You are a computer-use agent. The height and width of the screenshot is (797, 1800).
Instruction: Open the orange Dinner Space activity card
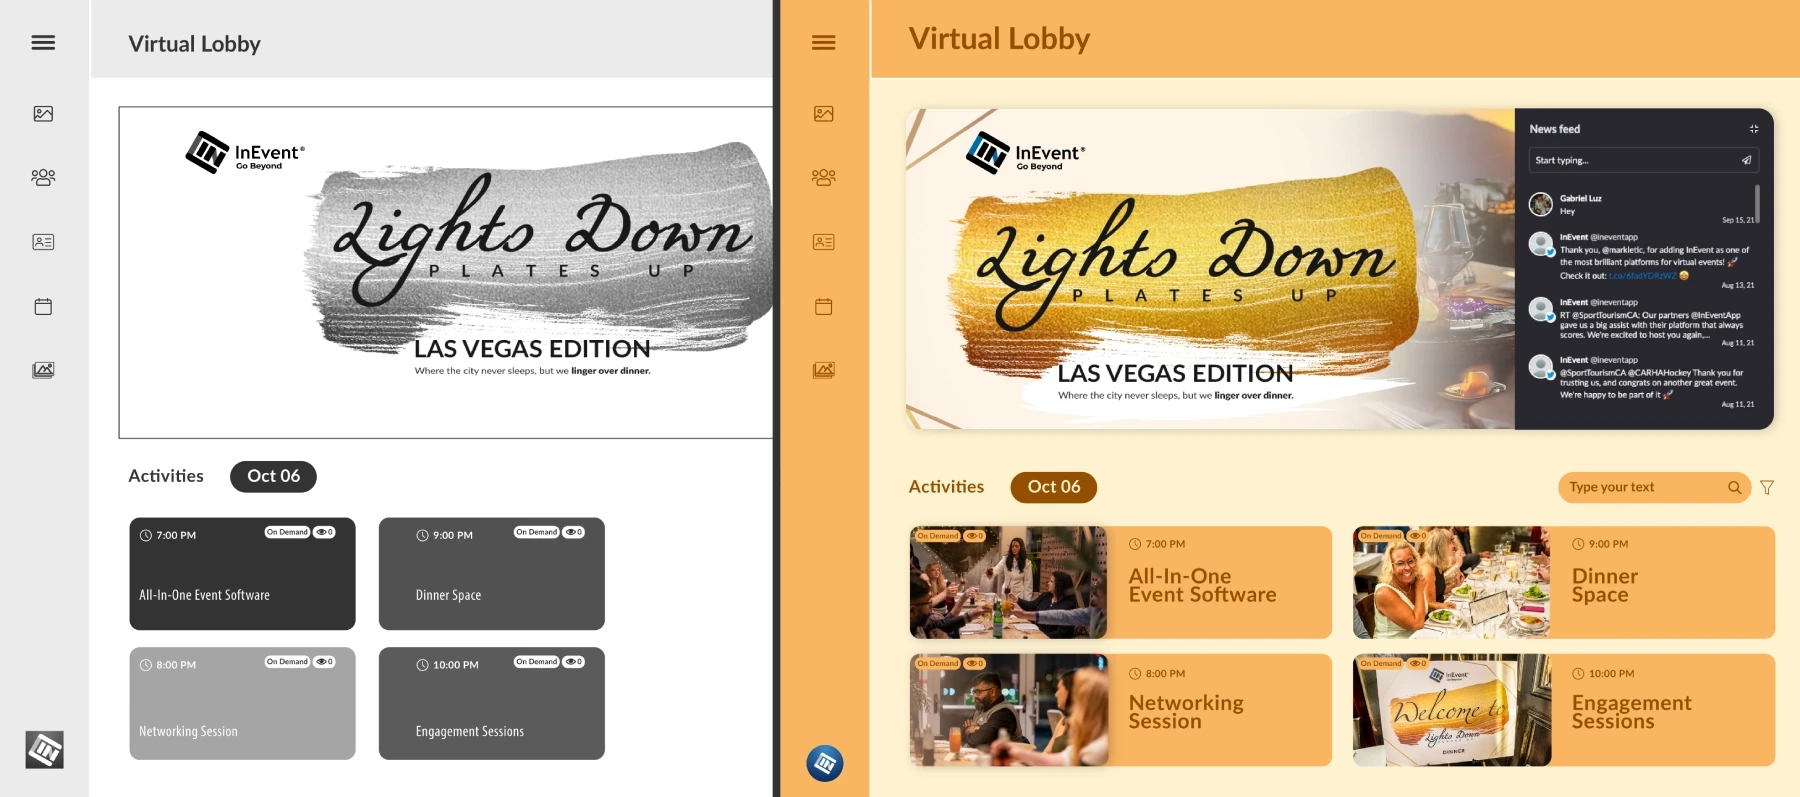coord(1564,582)
